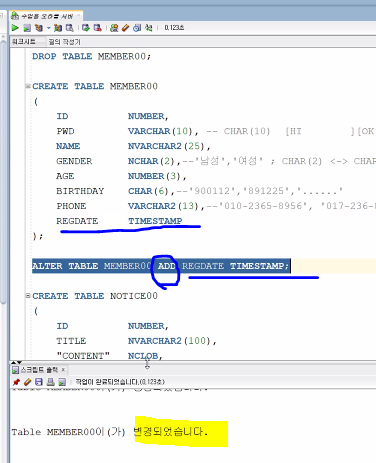Click the run icon in the output toolbar
376x463 pixels.
(x=62, y=382)
